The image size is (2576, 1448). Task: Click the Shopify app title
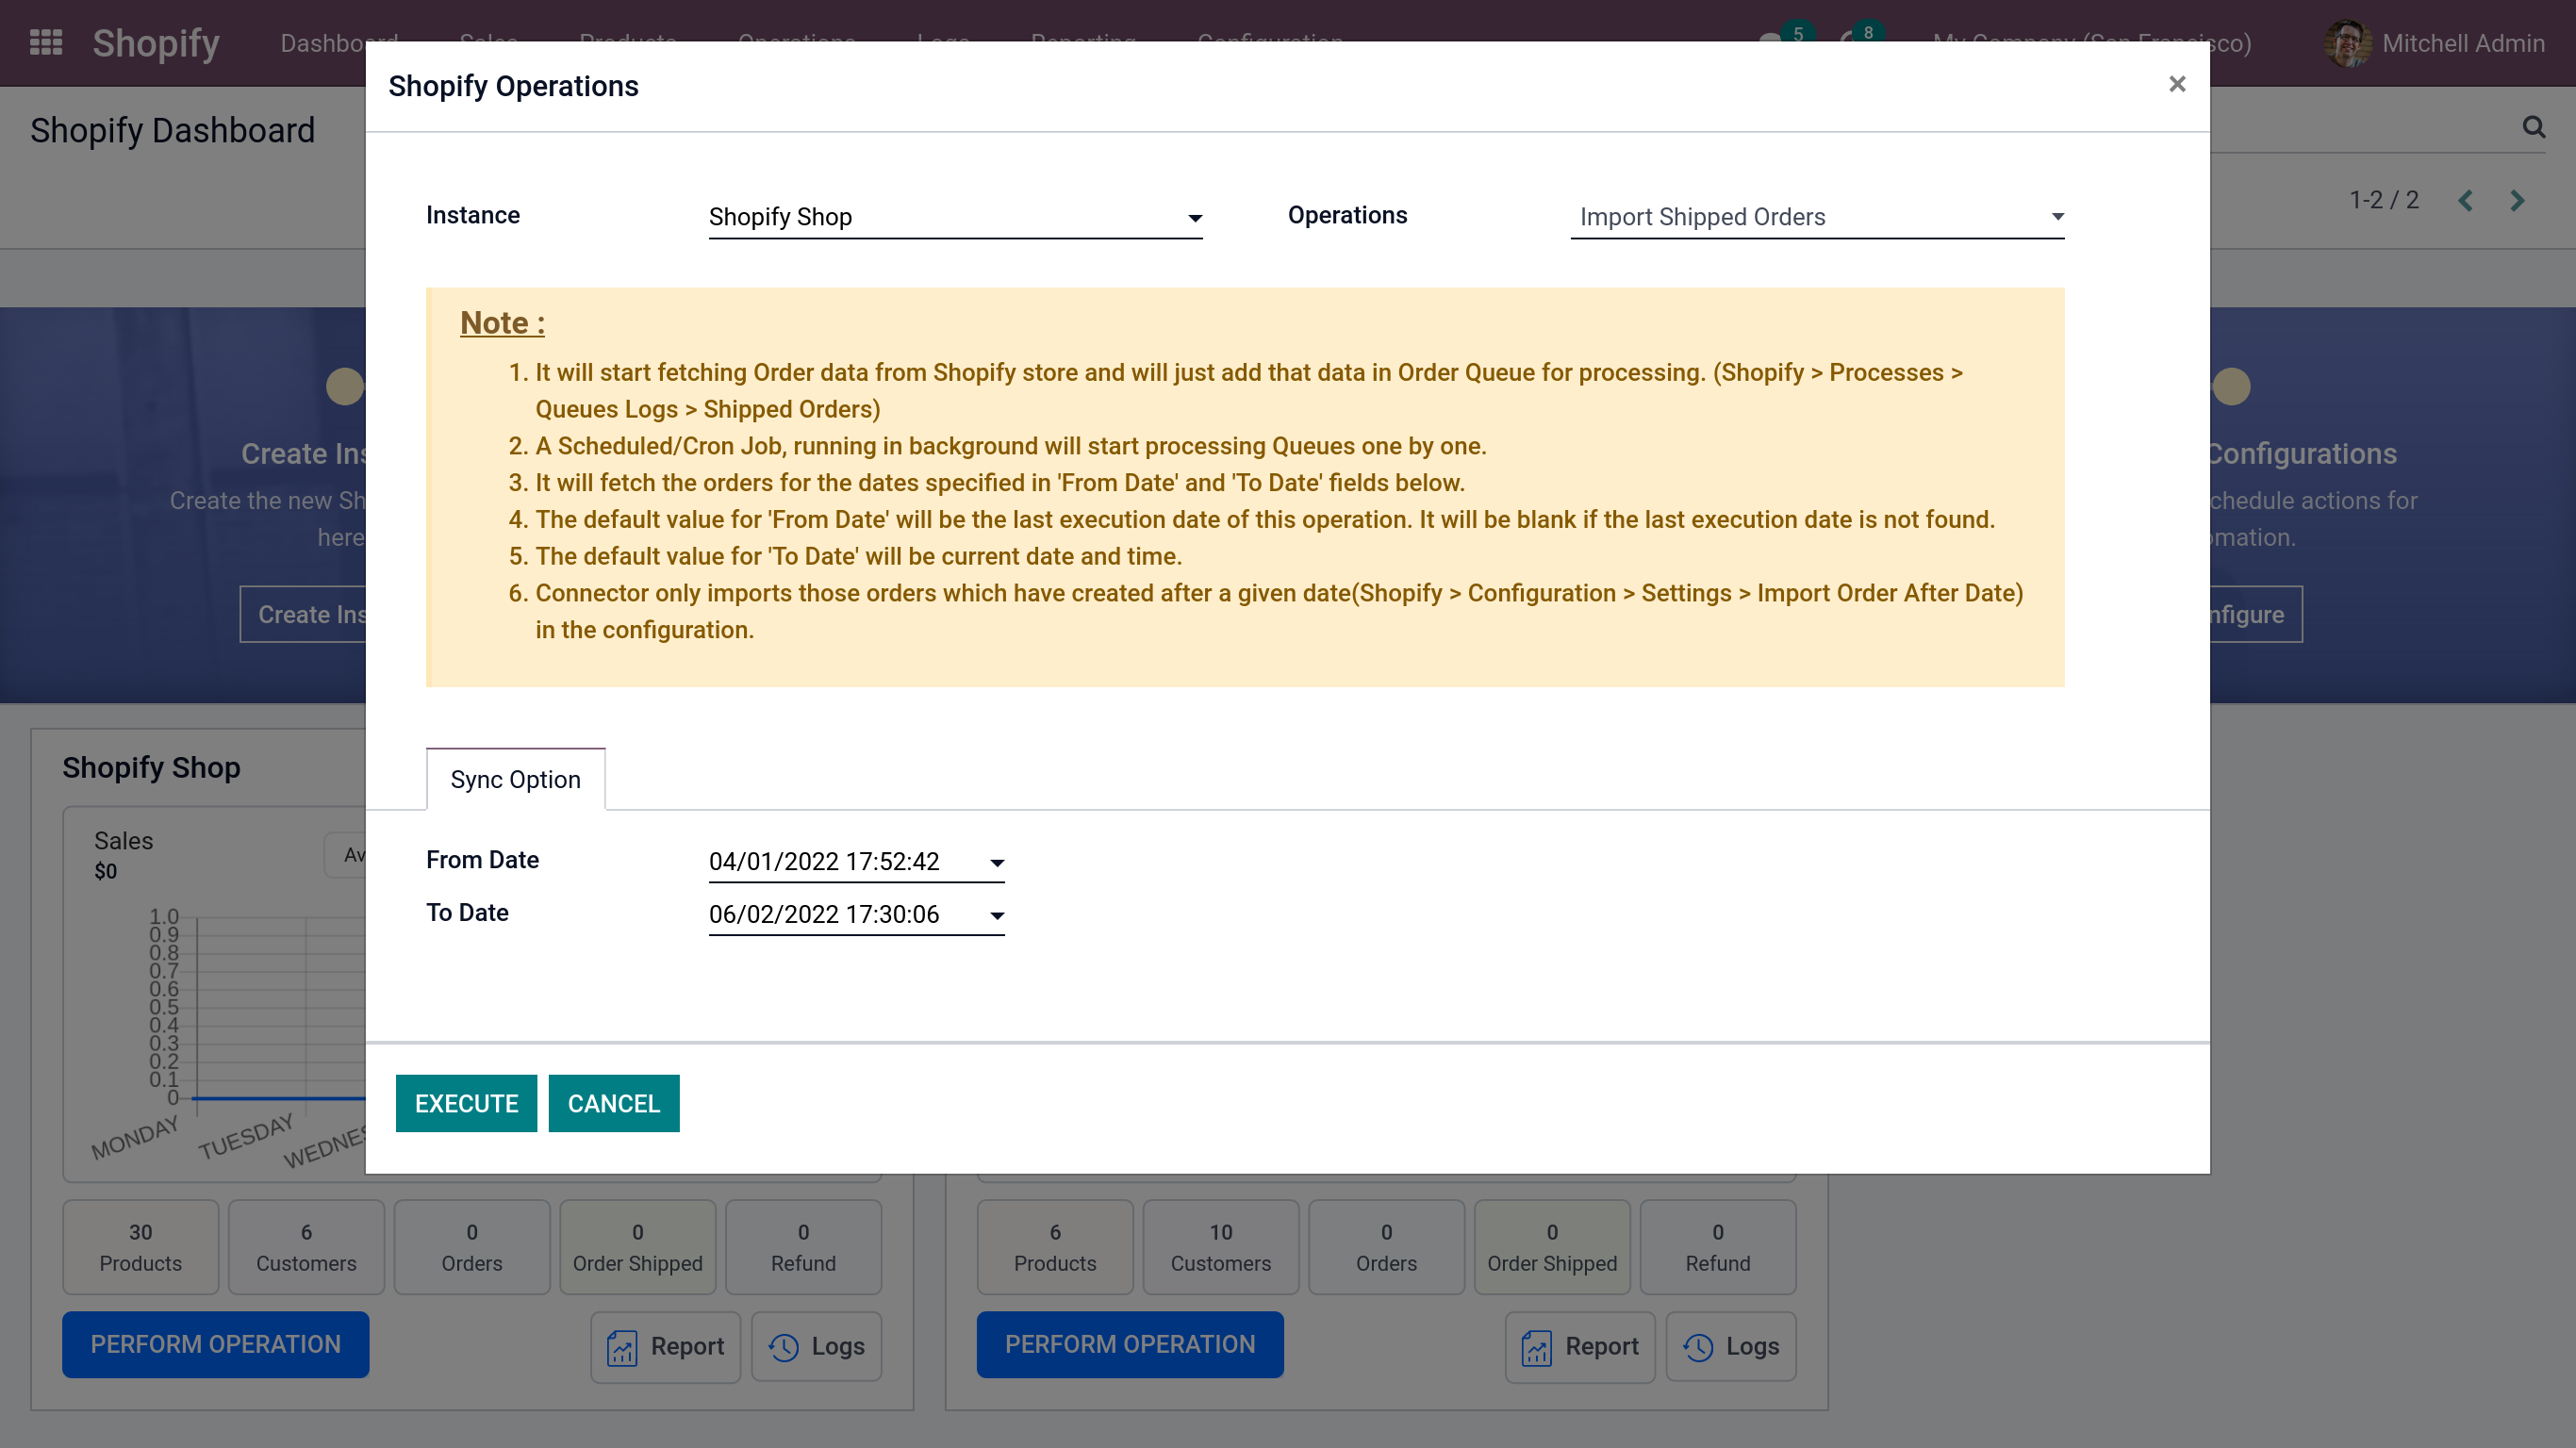click(155, 43)
